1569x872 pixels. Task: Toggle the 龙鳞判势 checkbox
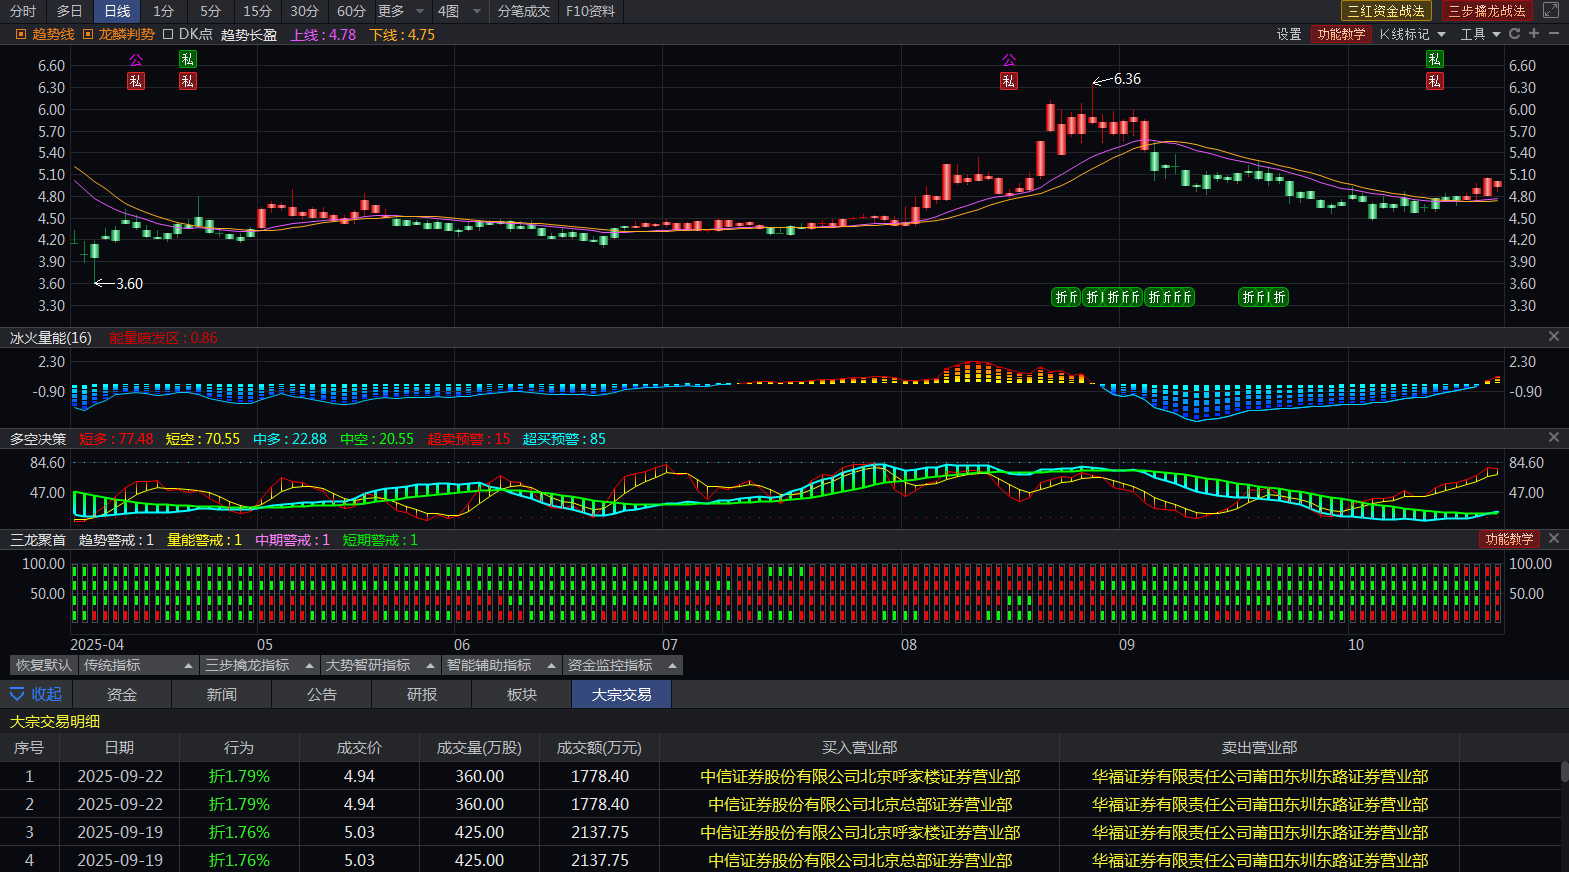coord(88,34)
